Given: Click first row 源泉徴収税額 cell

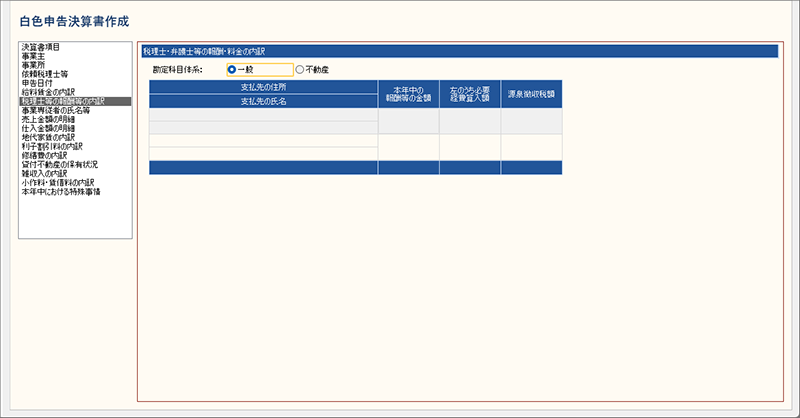Looking at the screenshot, I should click(x=531, y=121).
